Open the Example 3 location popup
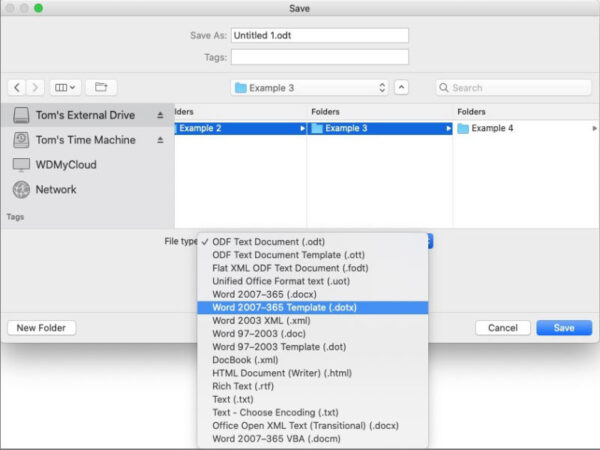 [x=310, y=88]
